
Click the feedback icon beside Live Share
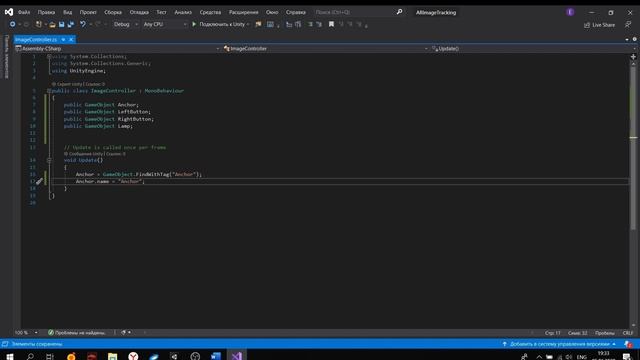(x=628, y=25)
